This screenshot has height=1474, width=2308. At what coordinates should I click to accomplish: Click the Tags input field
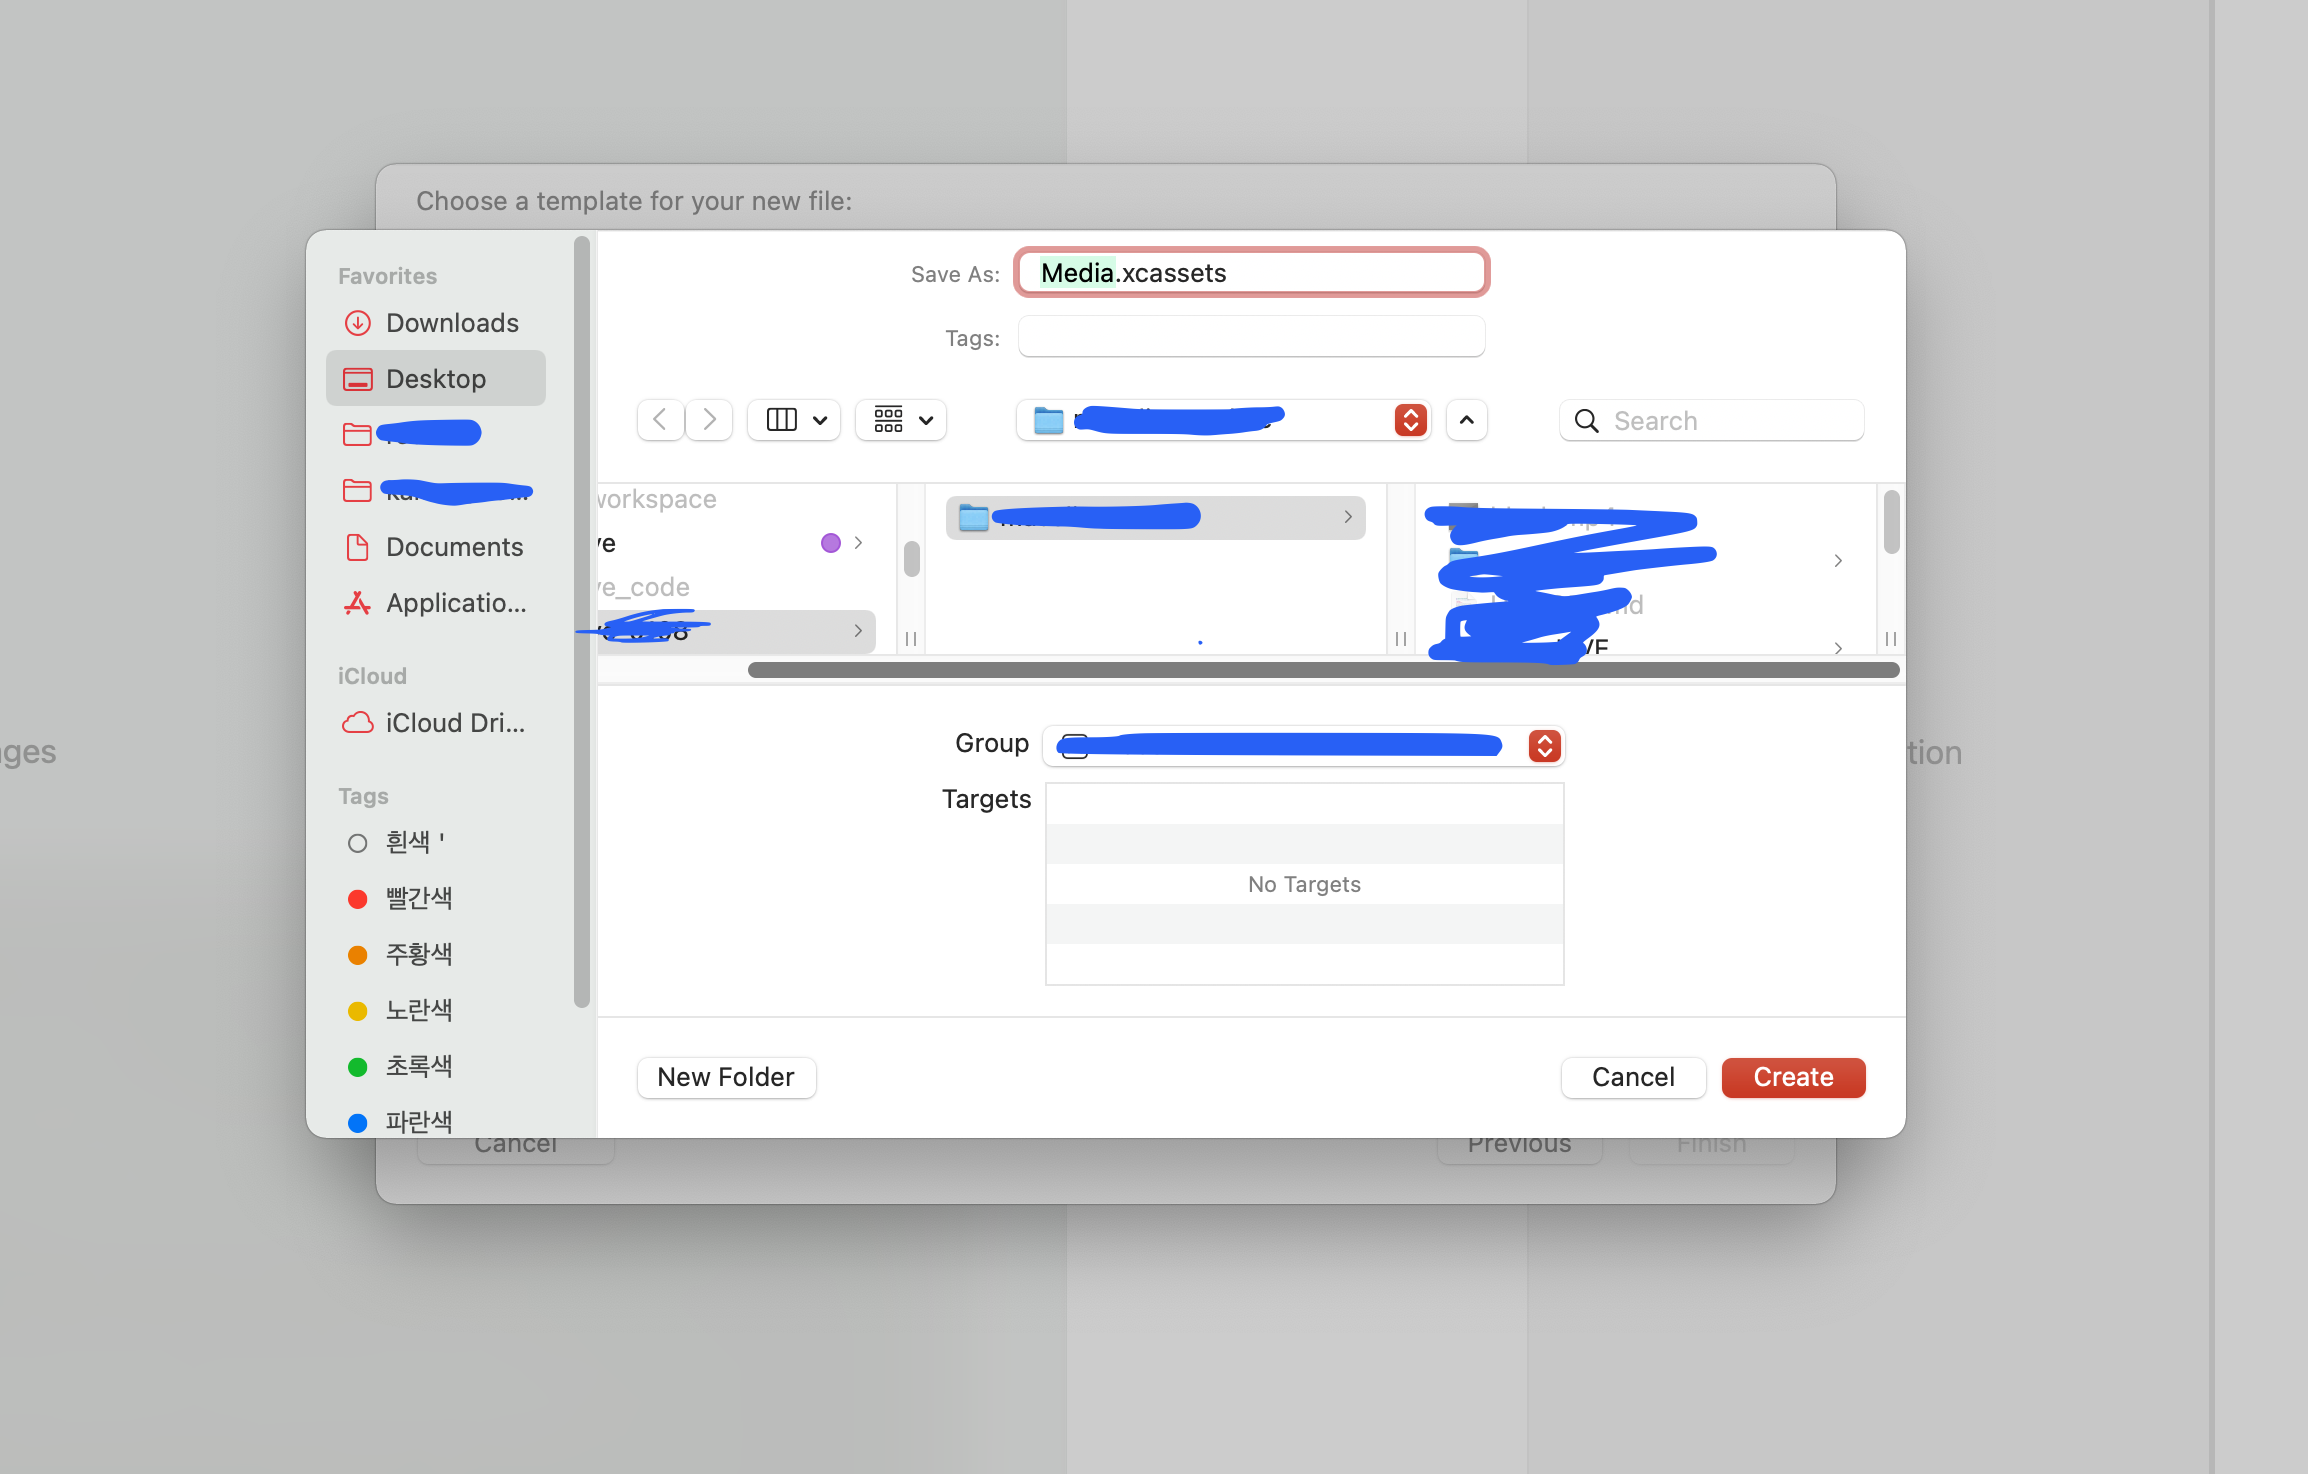point(1250,337)
